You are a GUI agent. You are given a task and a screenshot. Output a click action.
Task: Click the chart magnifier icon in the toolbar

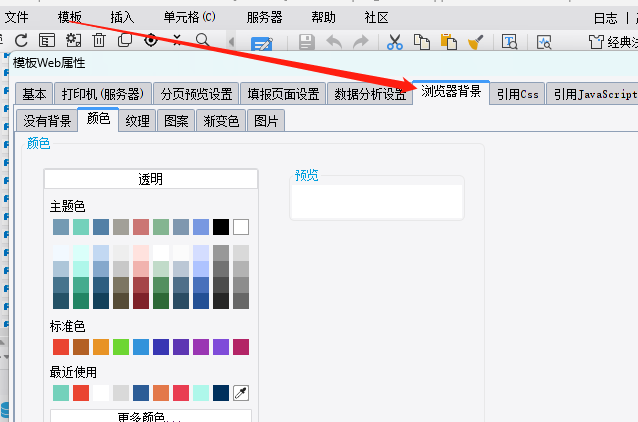(544, 42)
